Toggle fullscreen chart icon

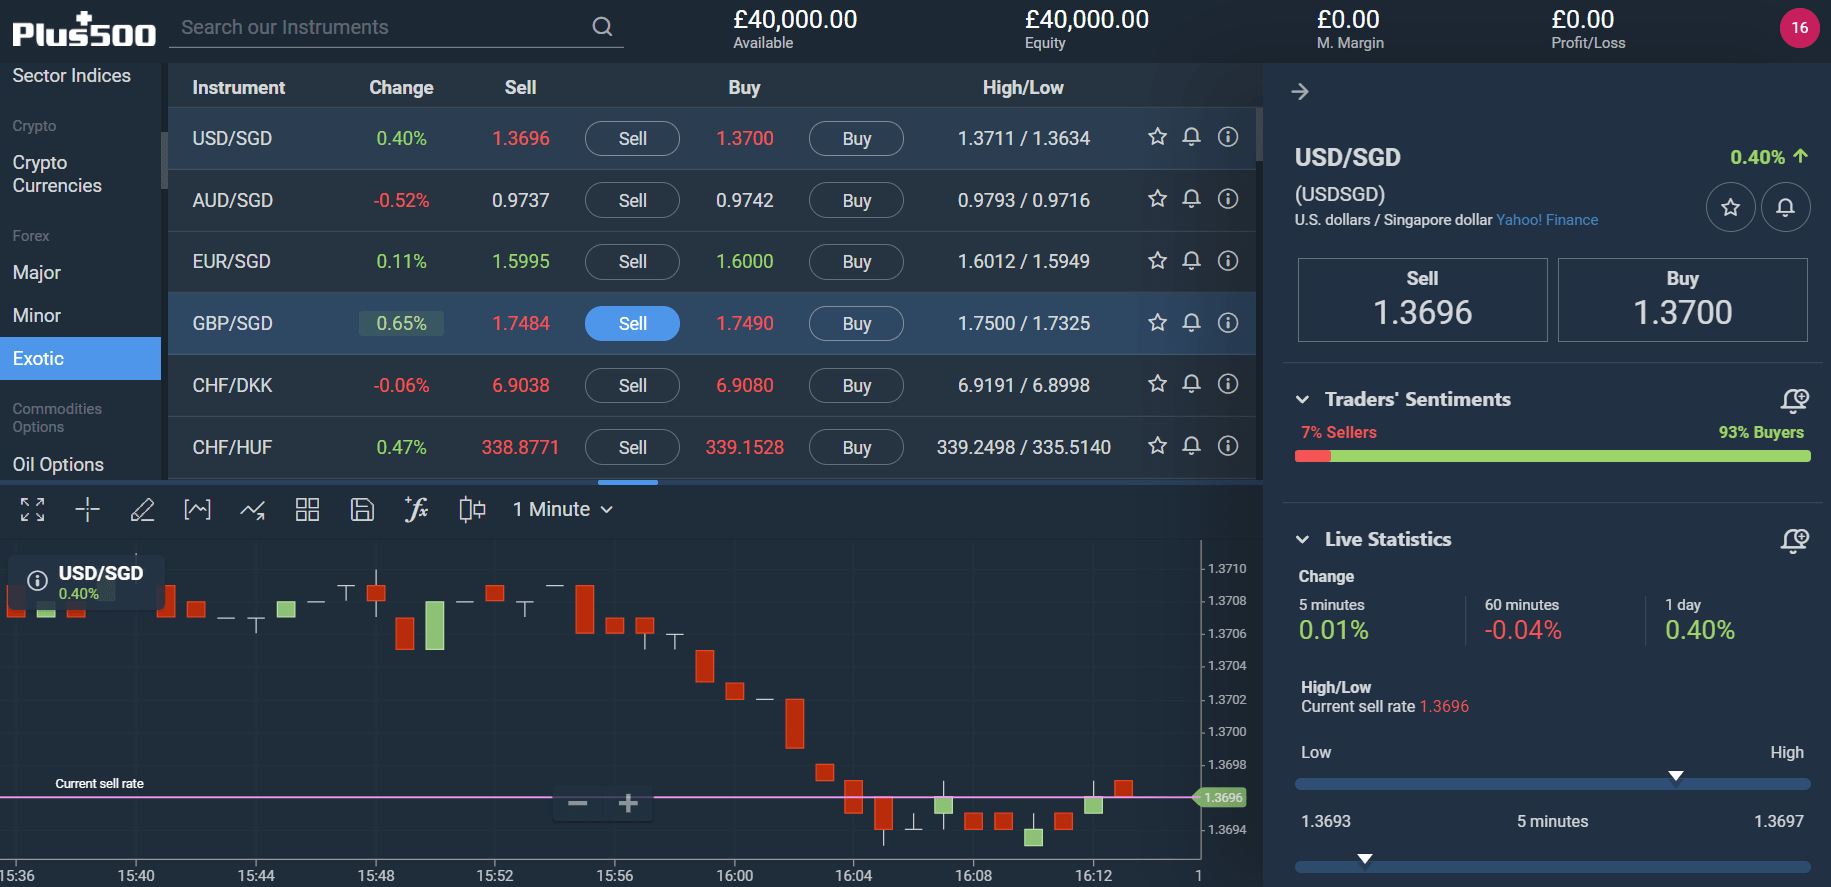point(33,510)
